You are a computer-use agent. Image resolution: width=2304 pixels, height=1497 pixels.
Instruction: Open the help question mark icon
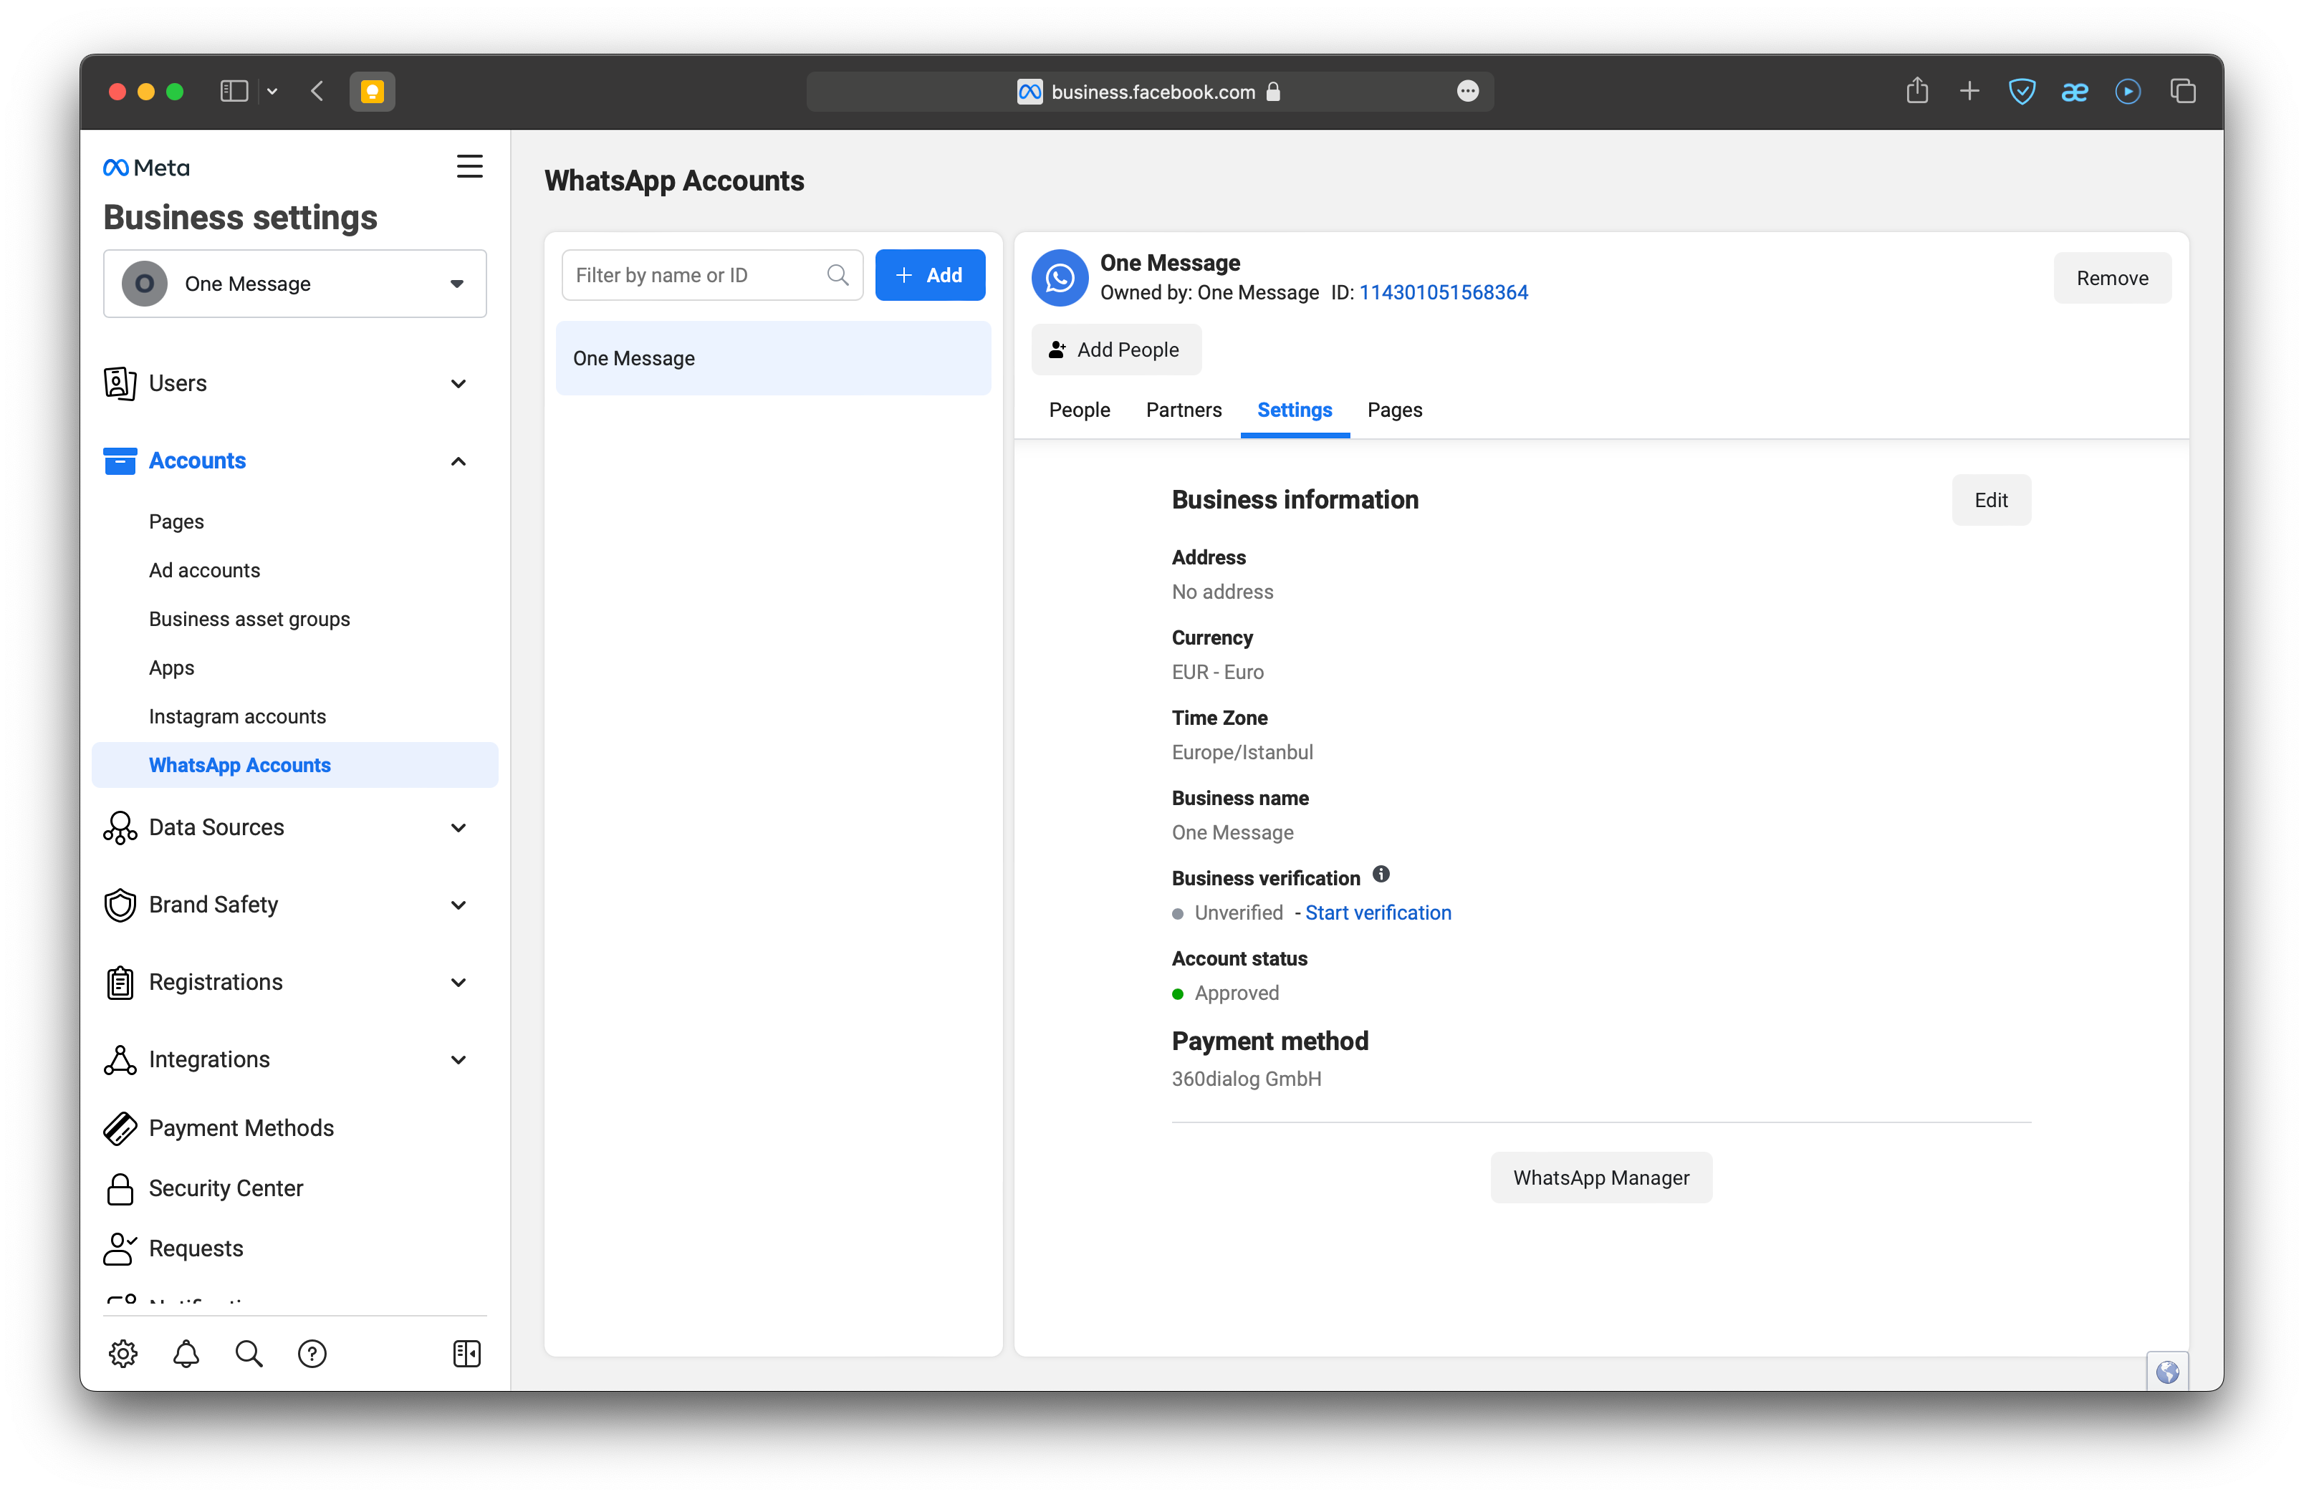coord(312,1353)
